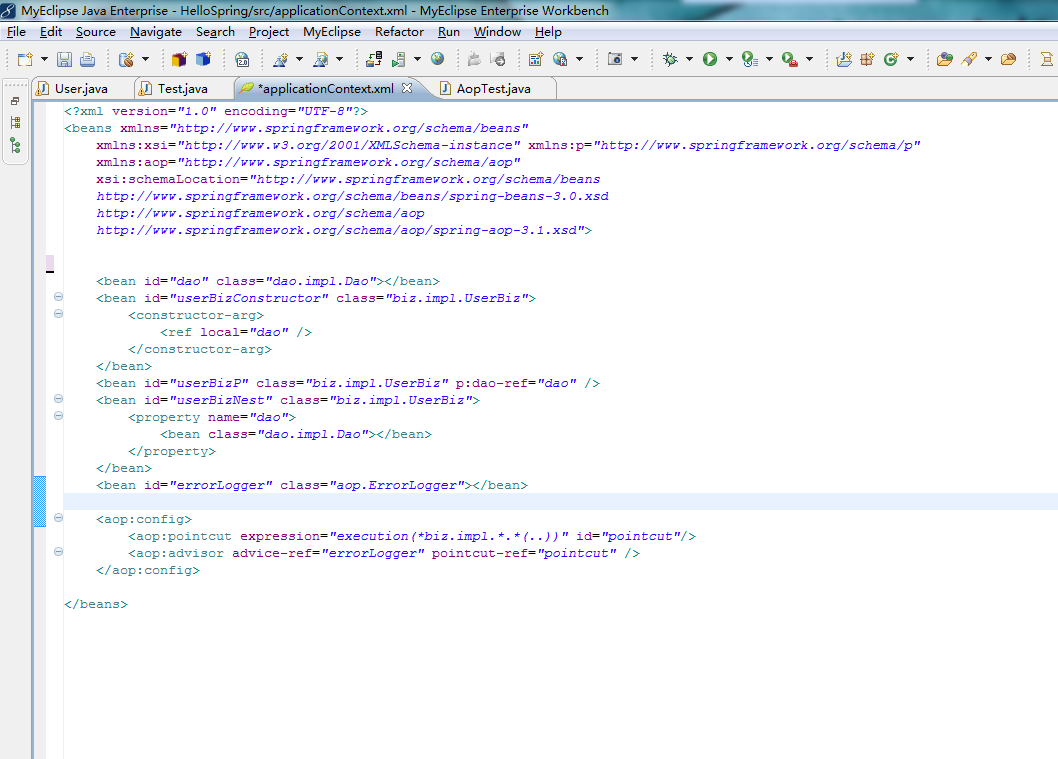Click the yellow-purple new package cube icon
Screen dimensions: 1058x759
[179, 59]
